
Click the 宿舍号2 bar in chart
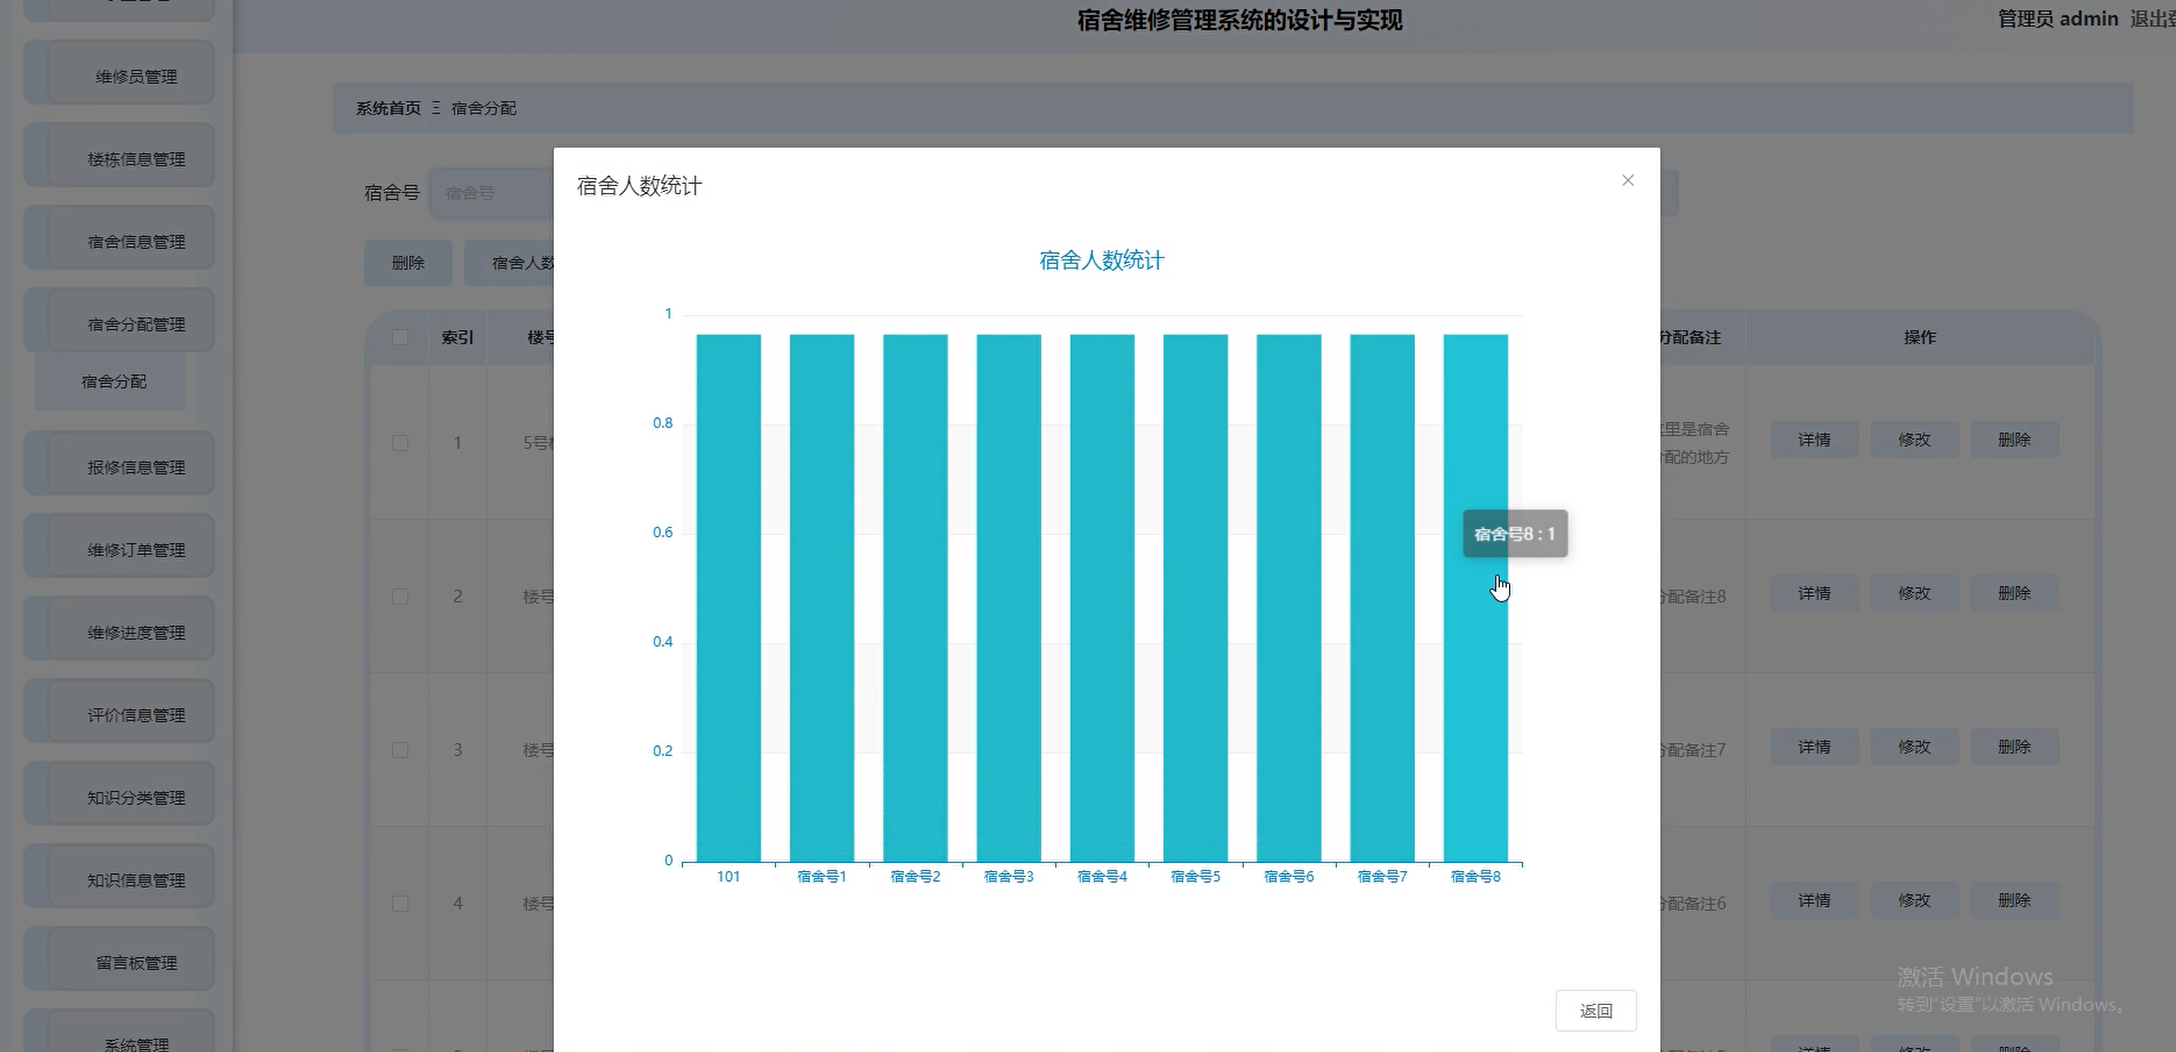pos(915,598)
